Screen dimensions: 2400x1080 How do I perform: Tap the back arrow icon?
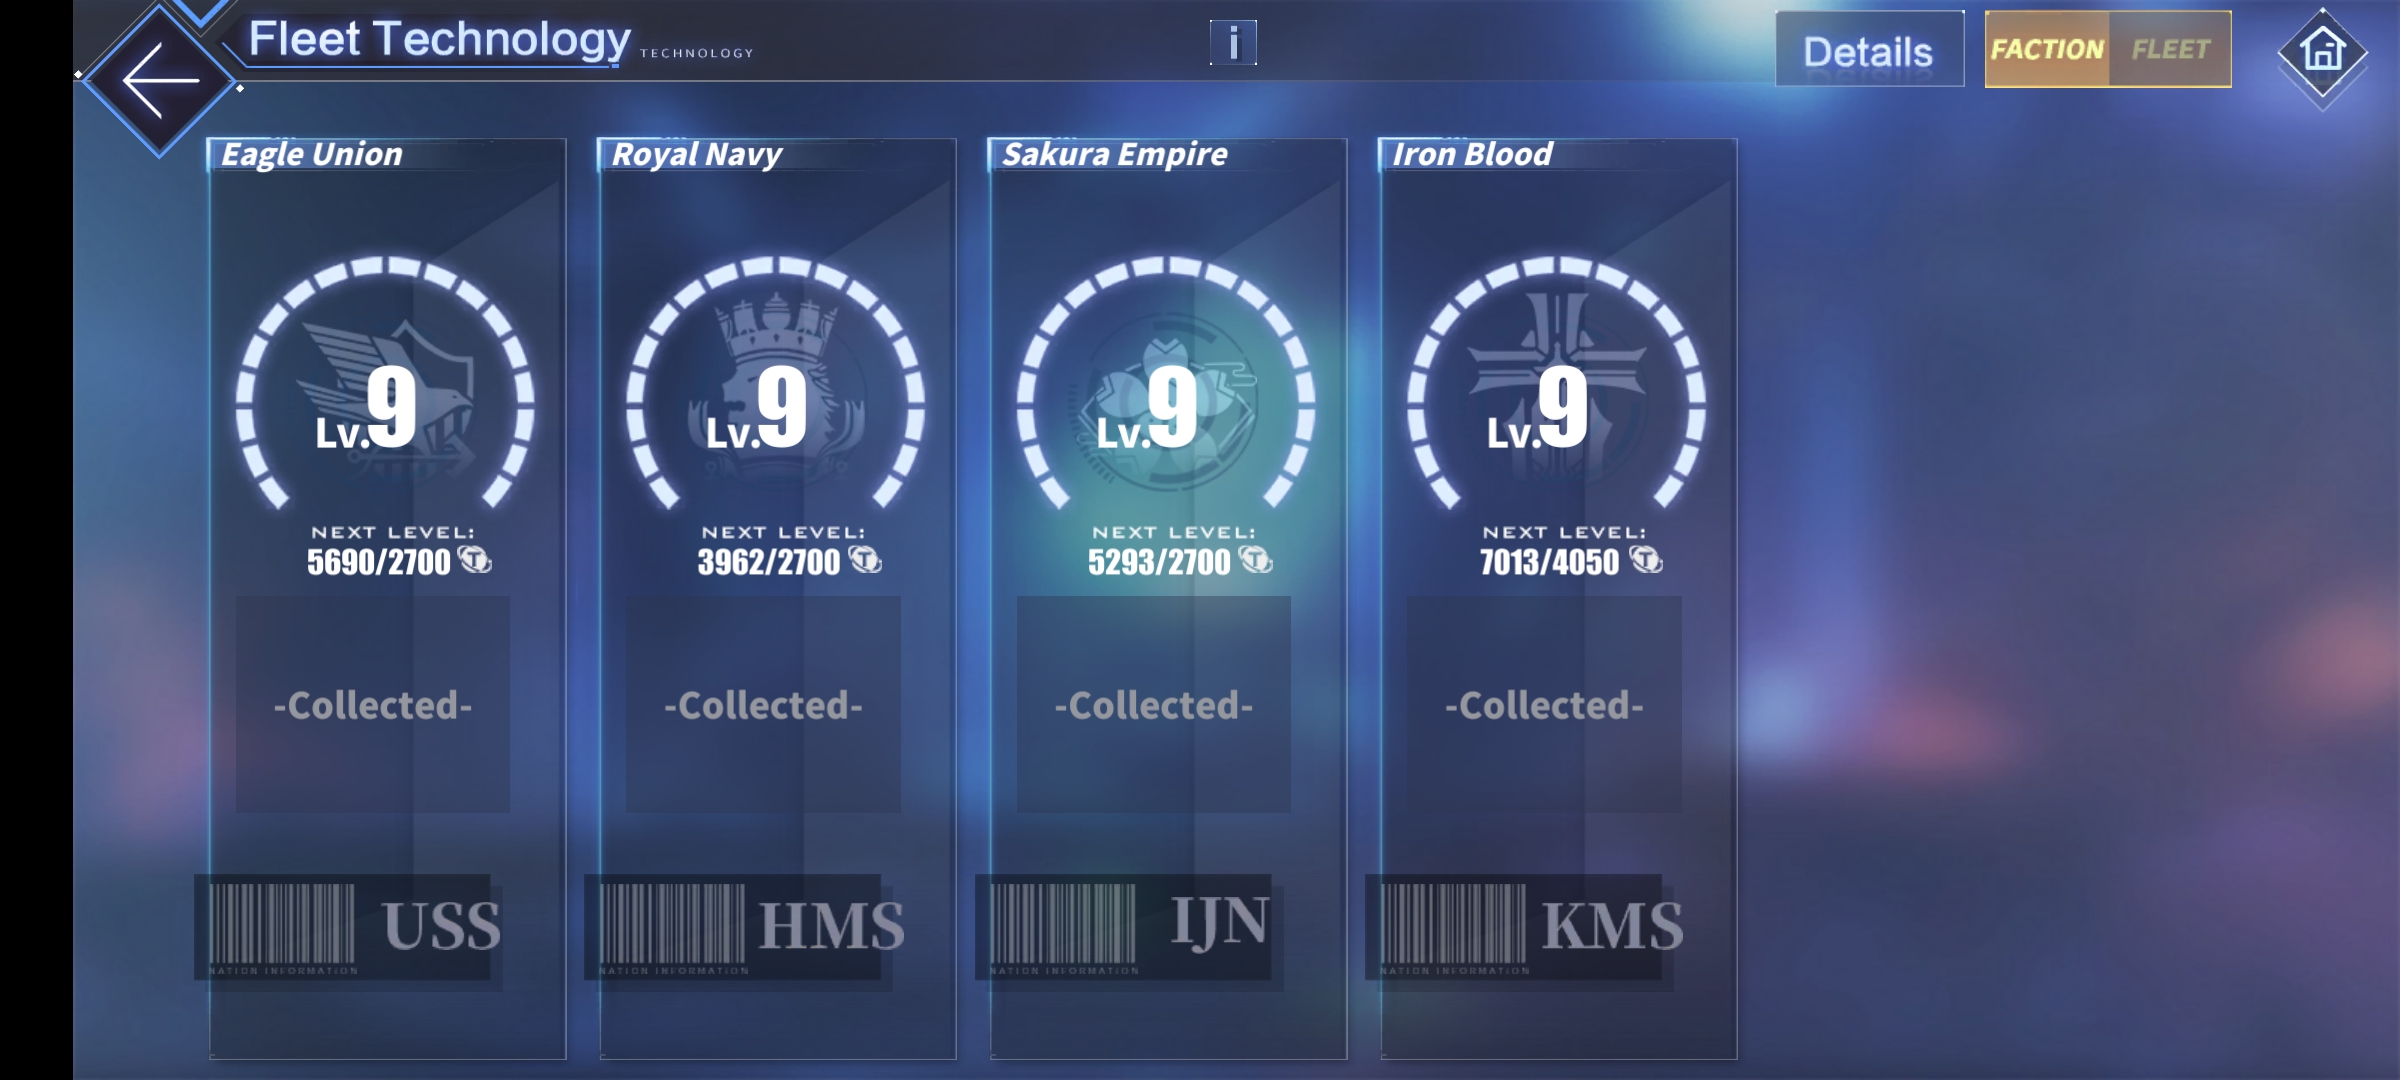tap(160, 81)
